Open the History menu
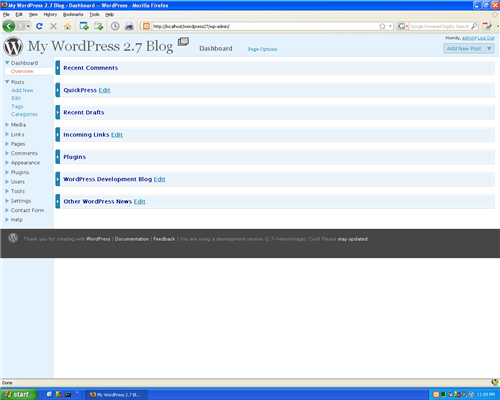500x400 pixels. [x=50, y=14]
